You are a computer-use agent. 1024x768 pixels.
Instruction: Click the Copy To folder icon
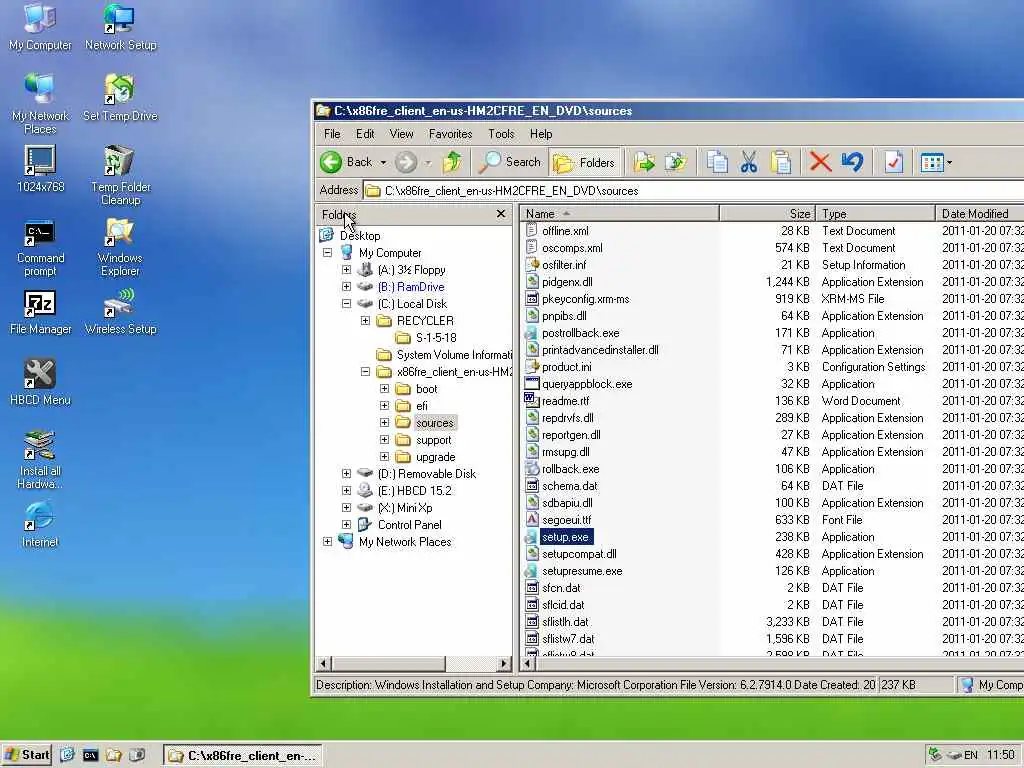tap(676, 162)
